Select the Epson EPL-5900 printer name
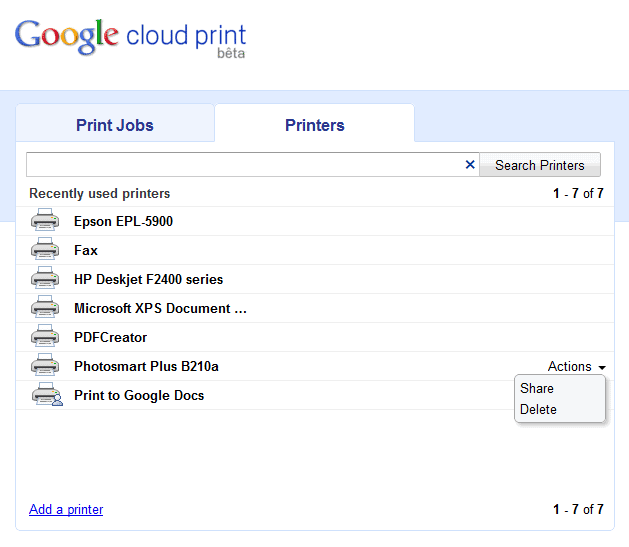Viewport: 629px width, 547px height. (123, 221)
